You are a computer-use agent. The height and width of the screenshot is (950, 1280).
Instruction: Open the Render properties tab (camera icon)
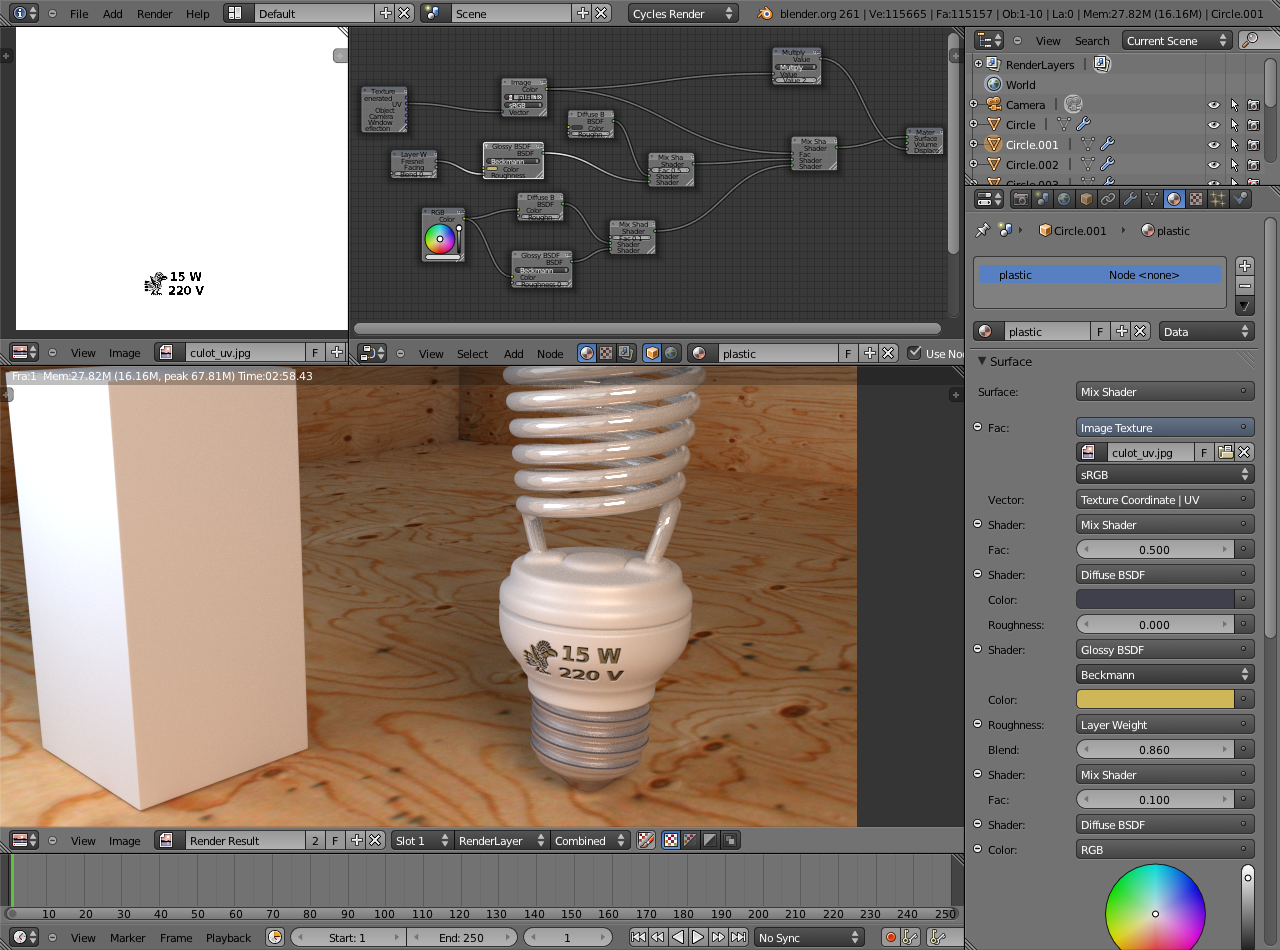1021,199
